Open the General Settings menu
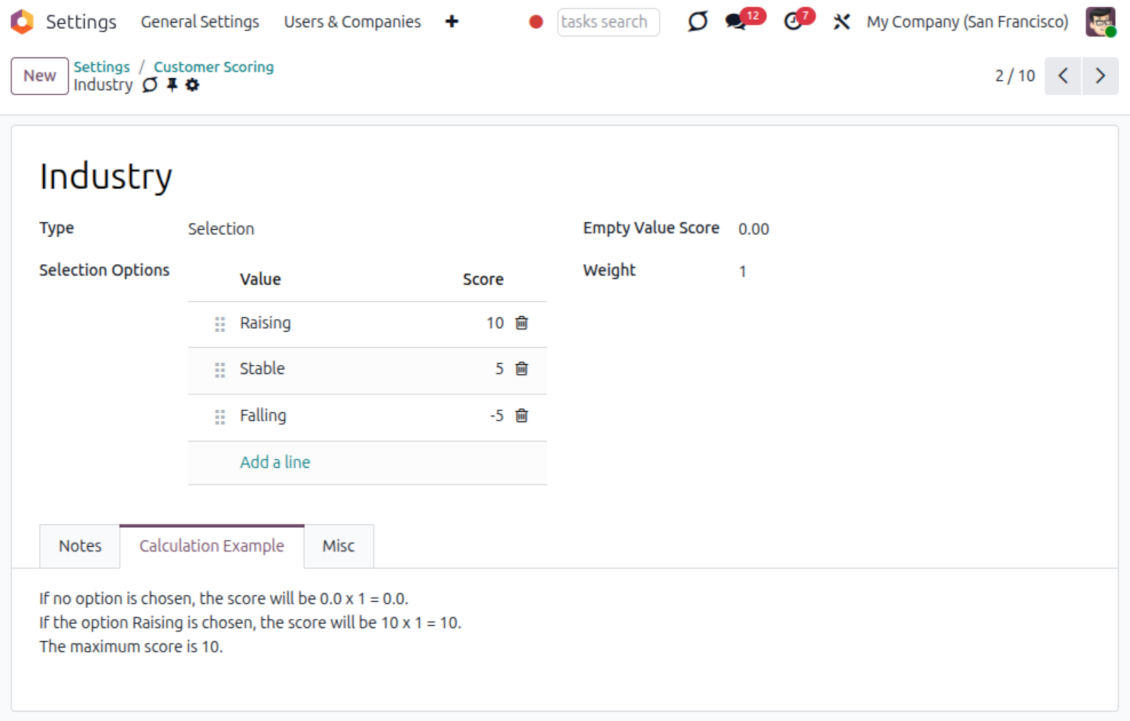Image resolution: width=1130 pixels, height=721 pixels. (200, 22)
